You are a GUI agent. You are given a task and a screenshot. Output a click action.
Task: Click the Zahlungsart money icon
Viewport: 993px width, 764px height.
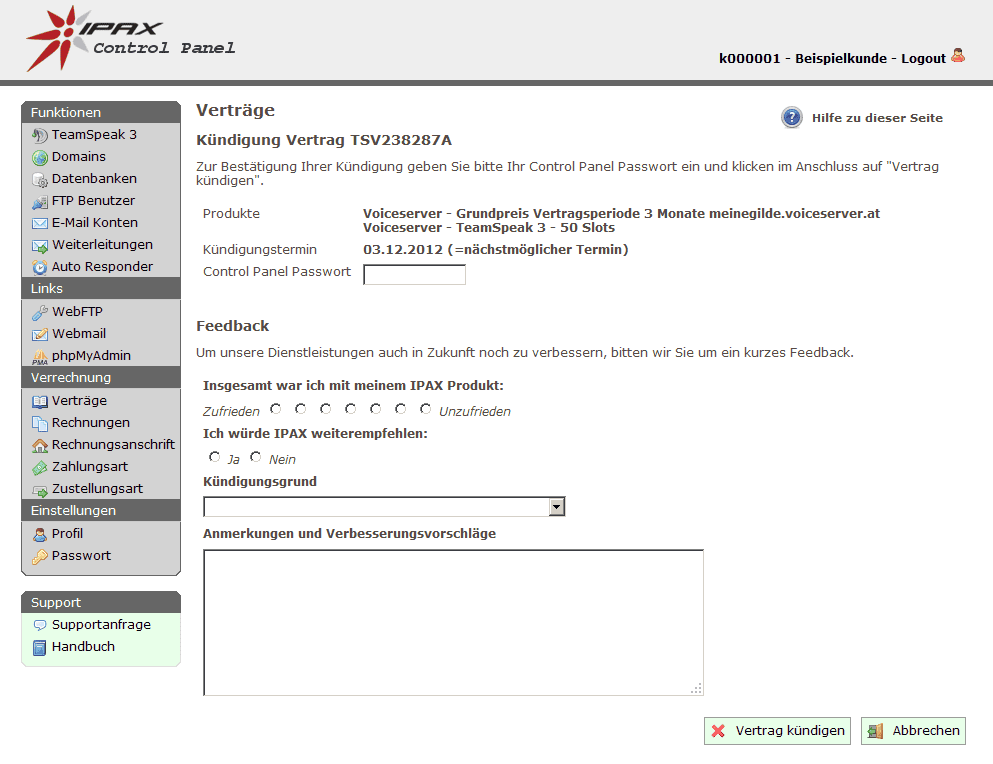point(40,467)
